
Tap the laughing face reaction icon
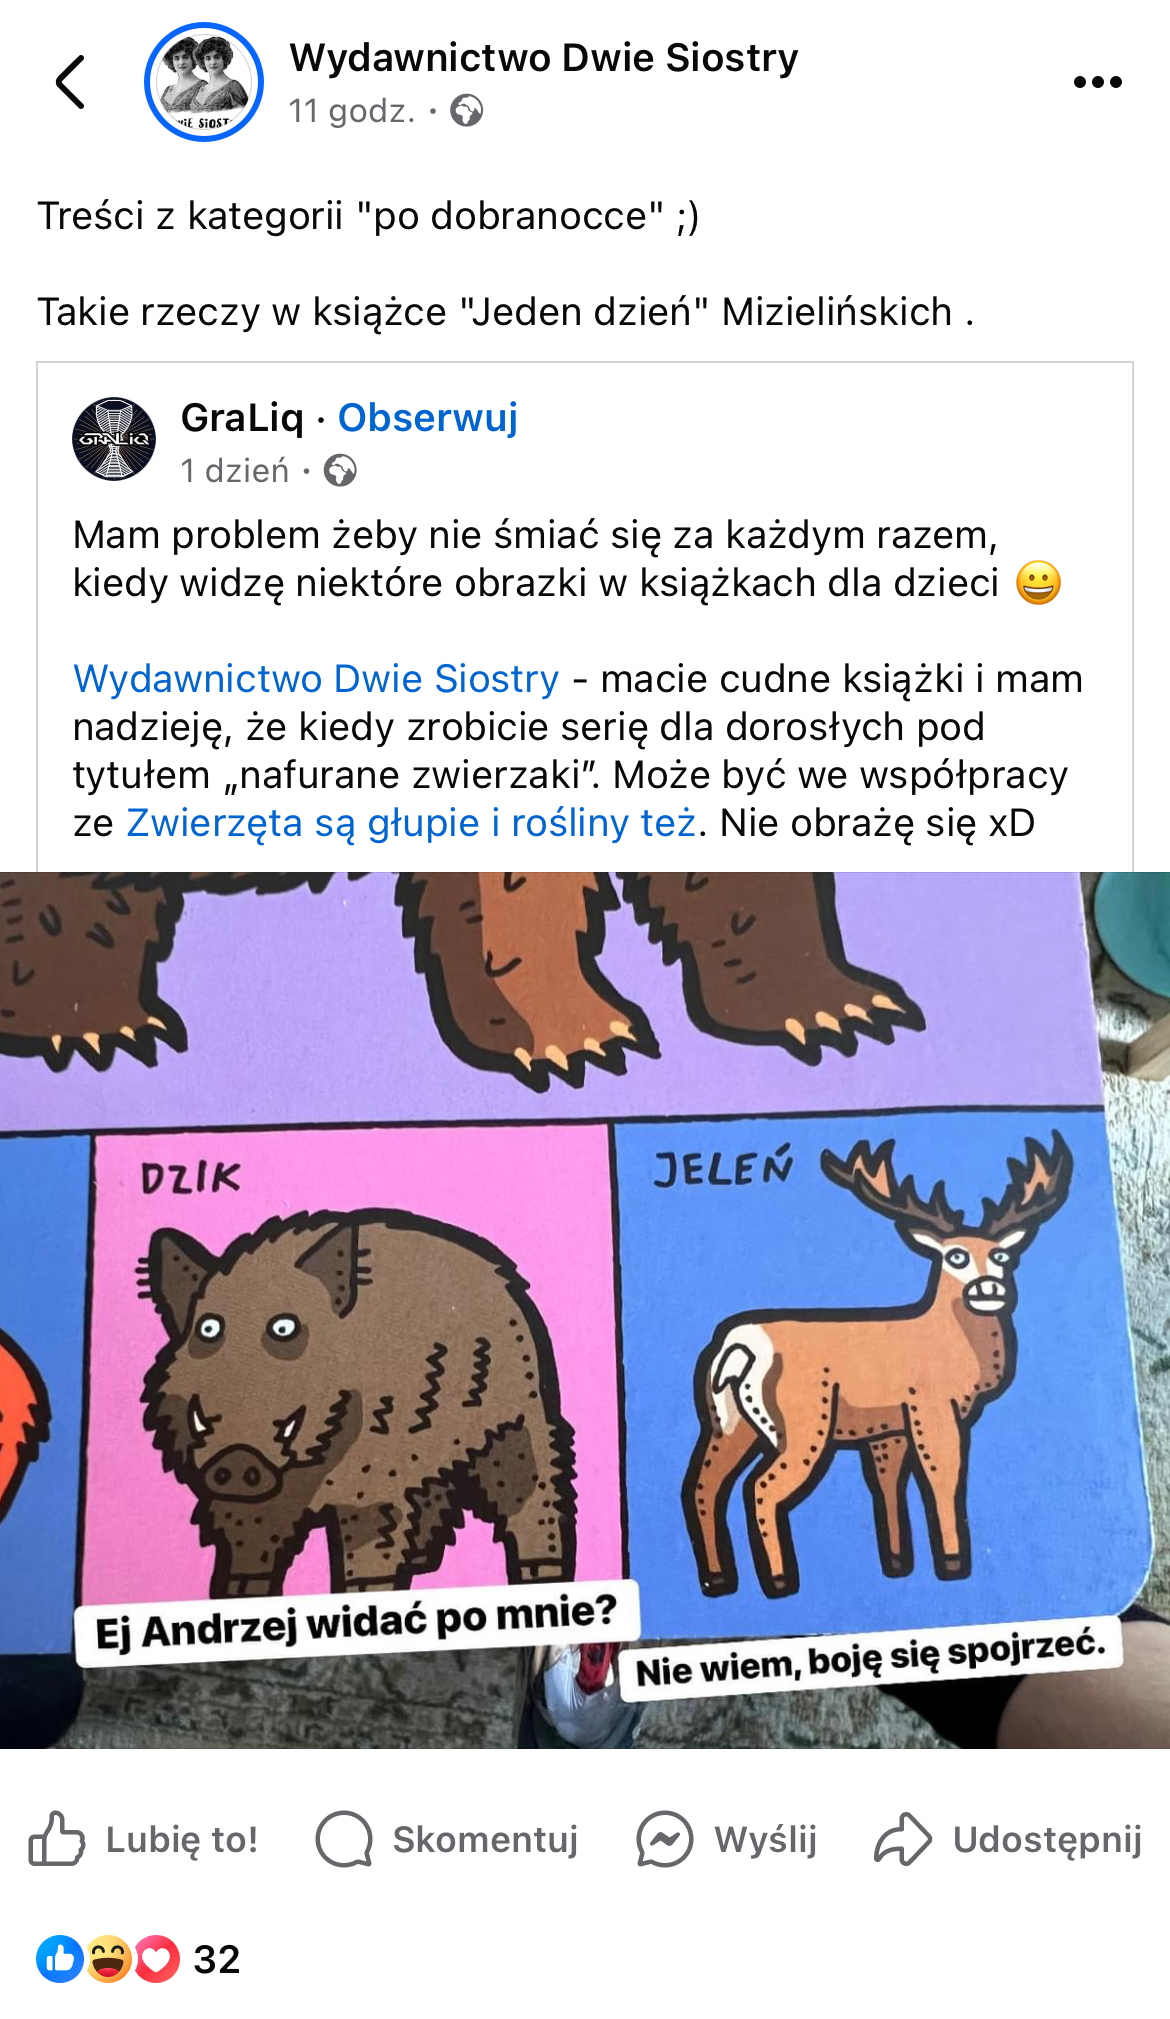pyautogui.click(x=108, y=1959)
